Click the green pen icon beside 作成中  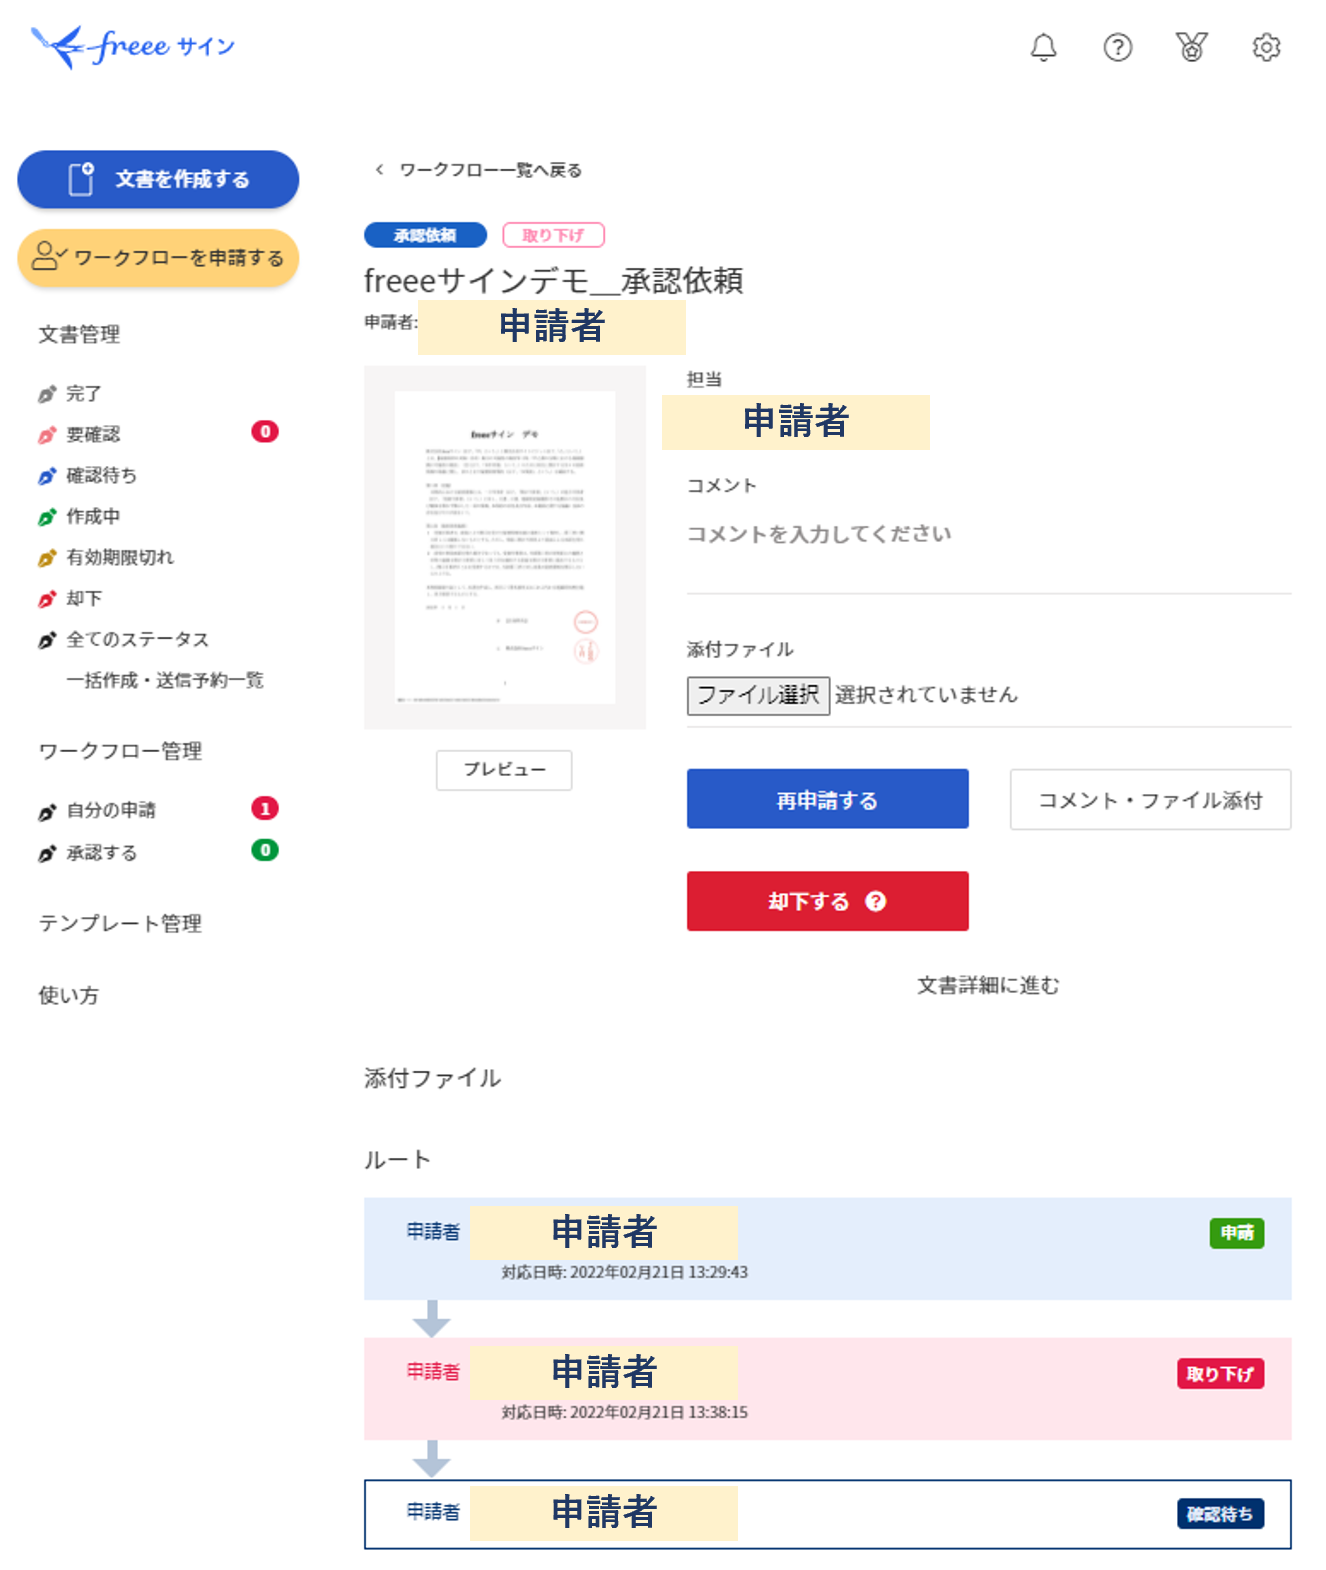tap(47, 517)
